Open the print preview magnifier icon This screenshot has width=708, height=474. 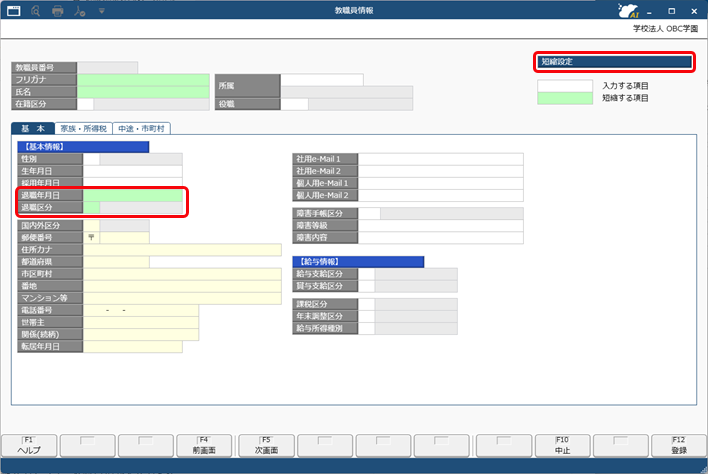click(36, 11)
